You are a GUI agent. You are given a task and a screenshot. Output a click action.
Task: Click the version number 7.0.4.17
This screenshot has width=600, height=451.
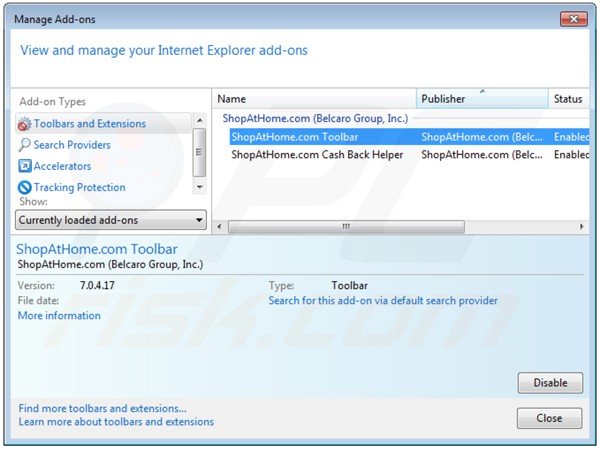[x=97, y=285]
